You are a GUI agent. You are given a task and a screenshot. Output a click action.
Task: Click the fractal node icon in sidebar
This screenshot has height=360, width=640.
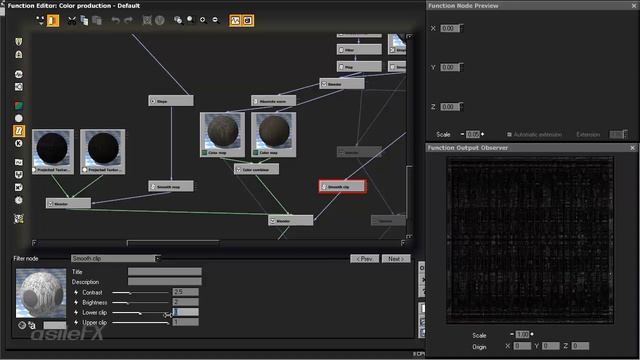pyautogui.click(x=19, y=87)
